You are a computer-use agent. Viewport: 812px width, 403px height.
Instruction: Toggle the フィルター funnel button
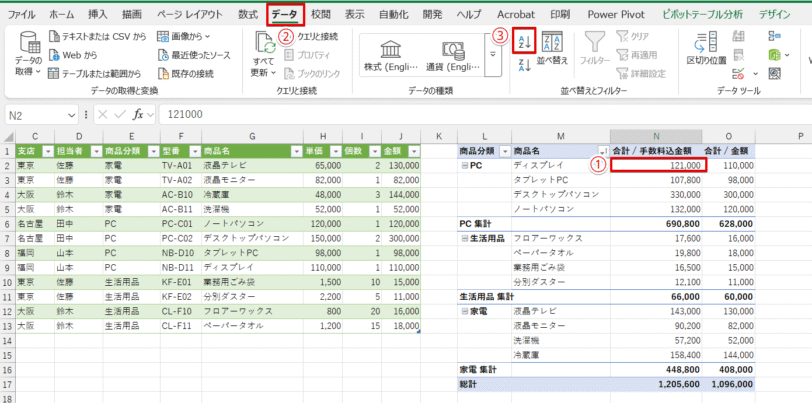(595, 48)
